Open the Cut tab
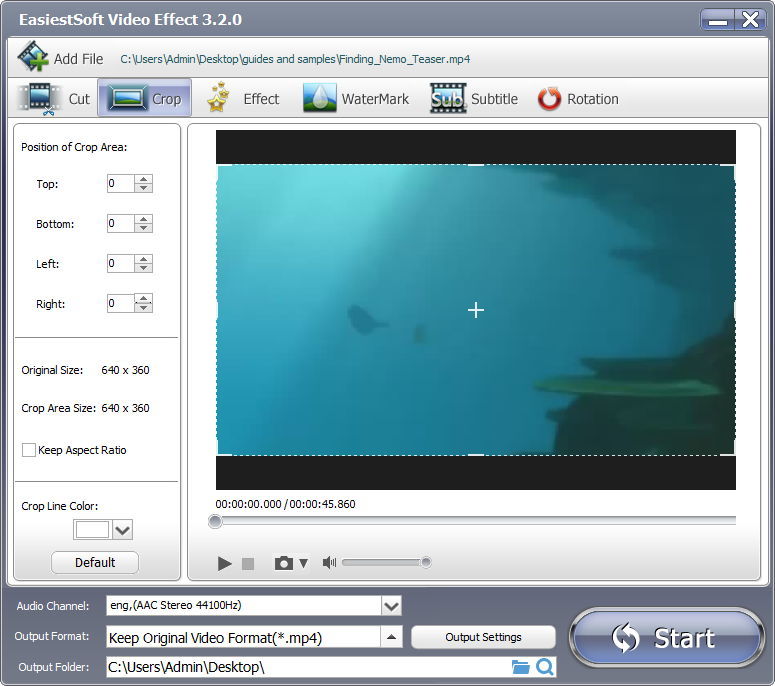This screenshot has width=775, height=686. (54, 98)
